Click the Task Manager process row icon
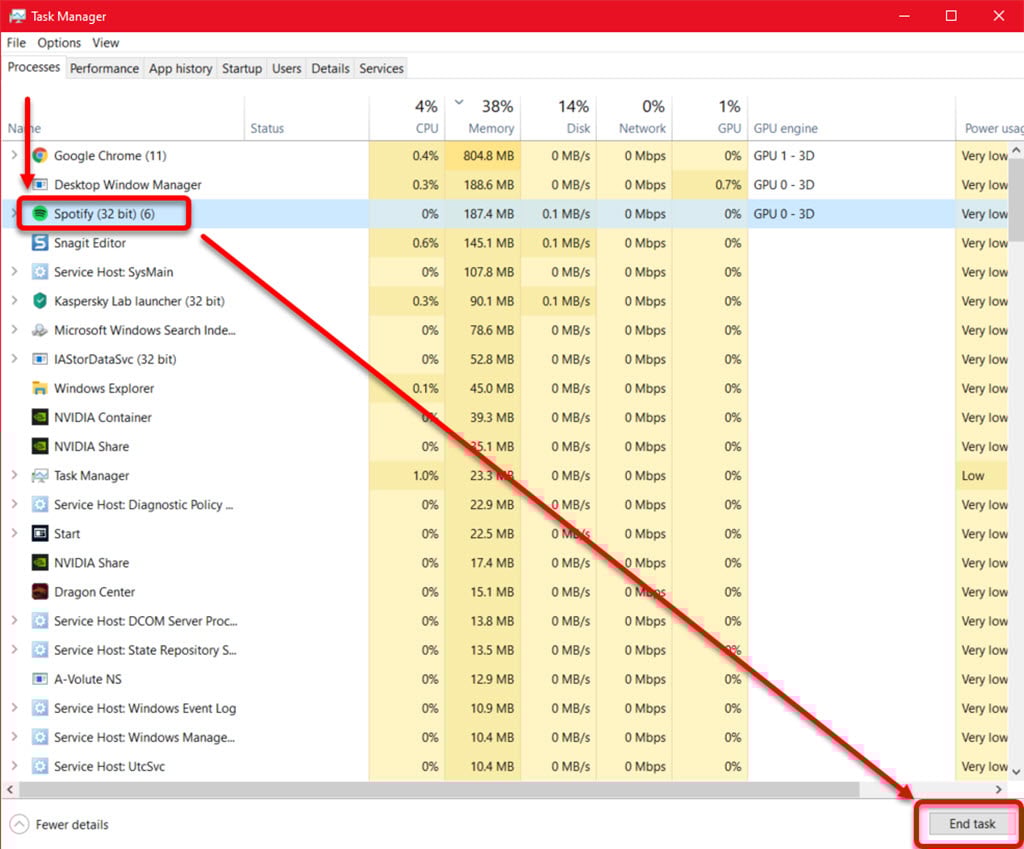Screen dimensions: 1024x849 click(x=40, y=475)
